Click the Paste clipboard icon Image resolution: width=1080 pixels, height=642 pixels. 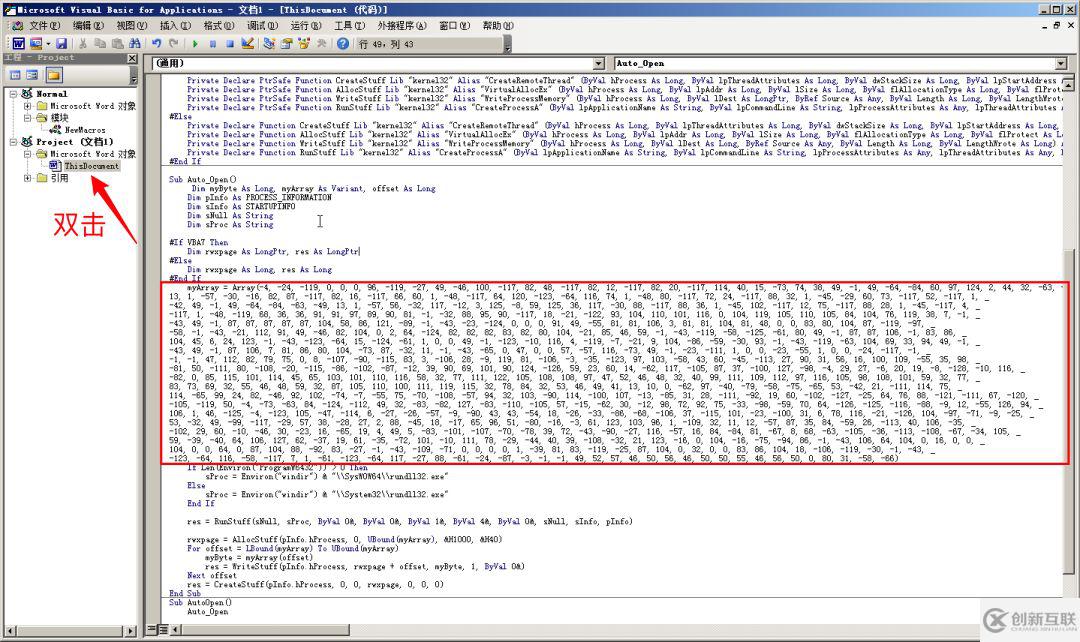coord(118,43)
